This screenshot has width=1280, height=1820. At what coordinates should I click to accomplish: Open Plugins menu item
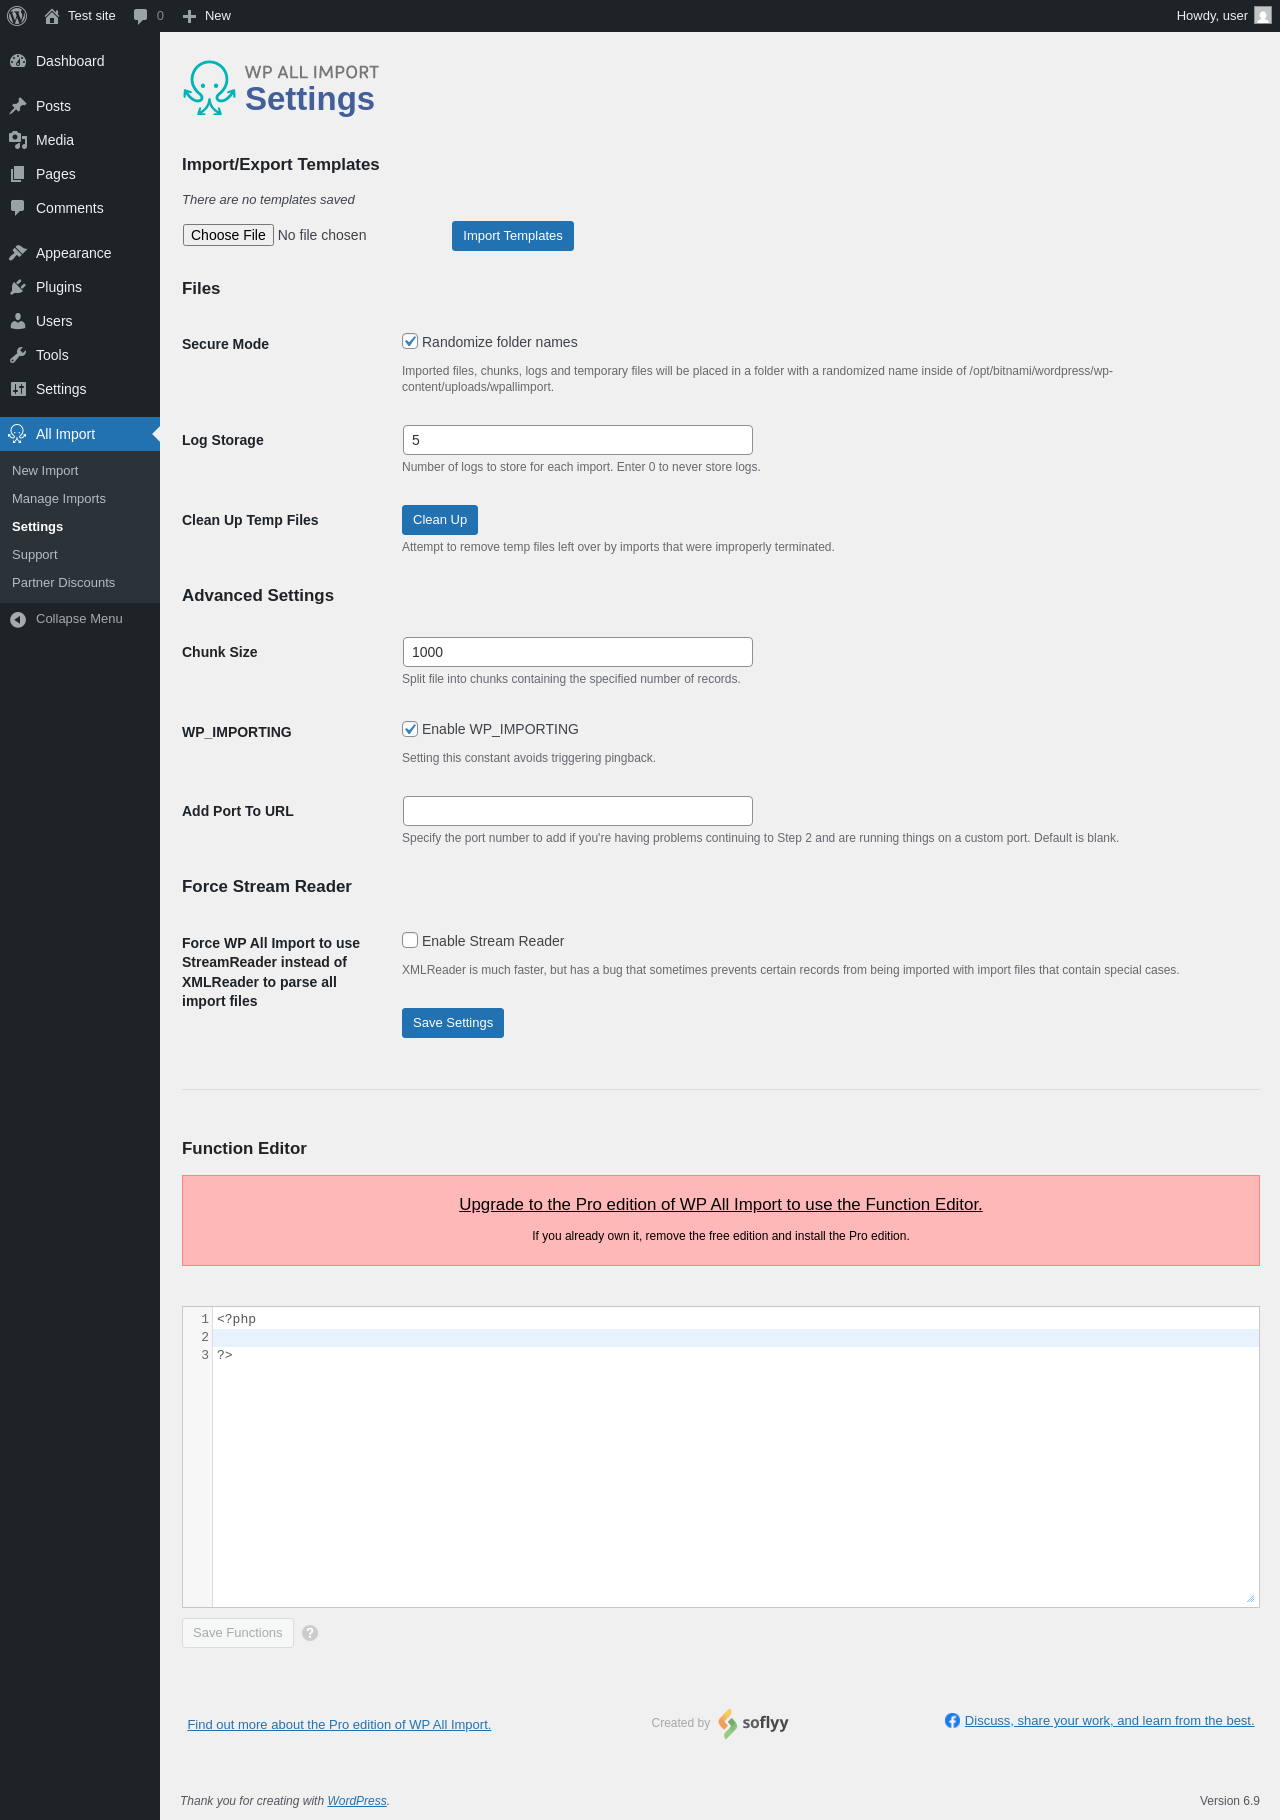coord(80,287)
